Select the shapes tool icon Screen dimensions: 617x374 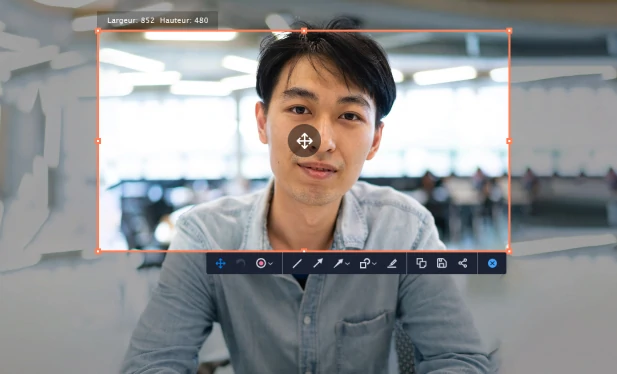pyautogui.click(x=364, y=263)
